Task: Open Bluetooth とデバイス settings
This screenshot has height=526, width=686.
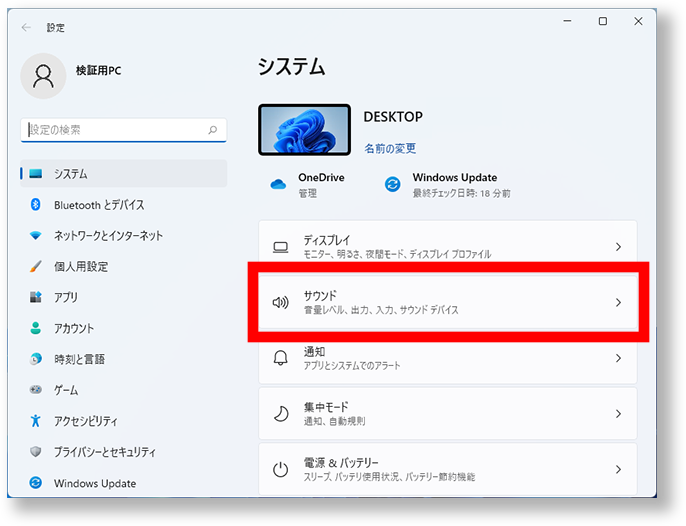Action: [x=124, y=204]
